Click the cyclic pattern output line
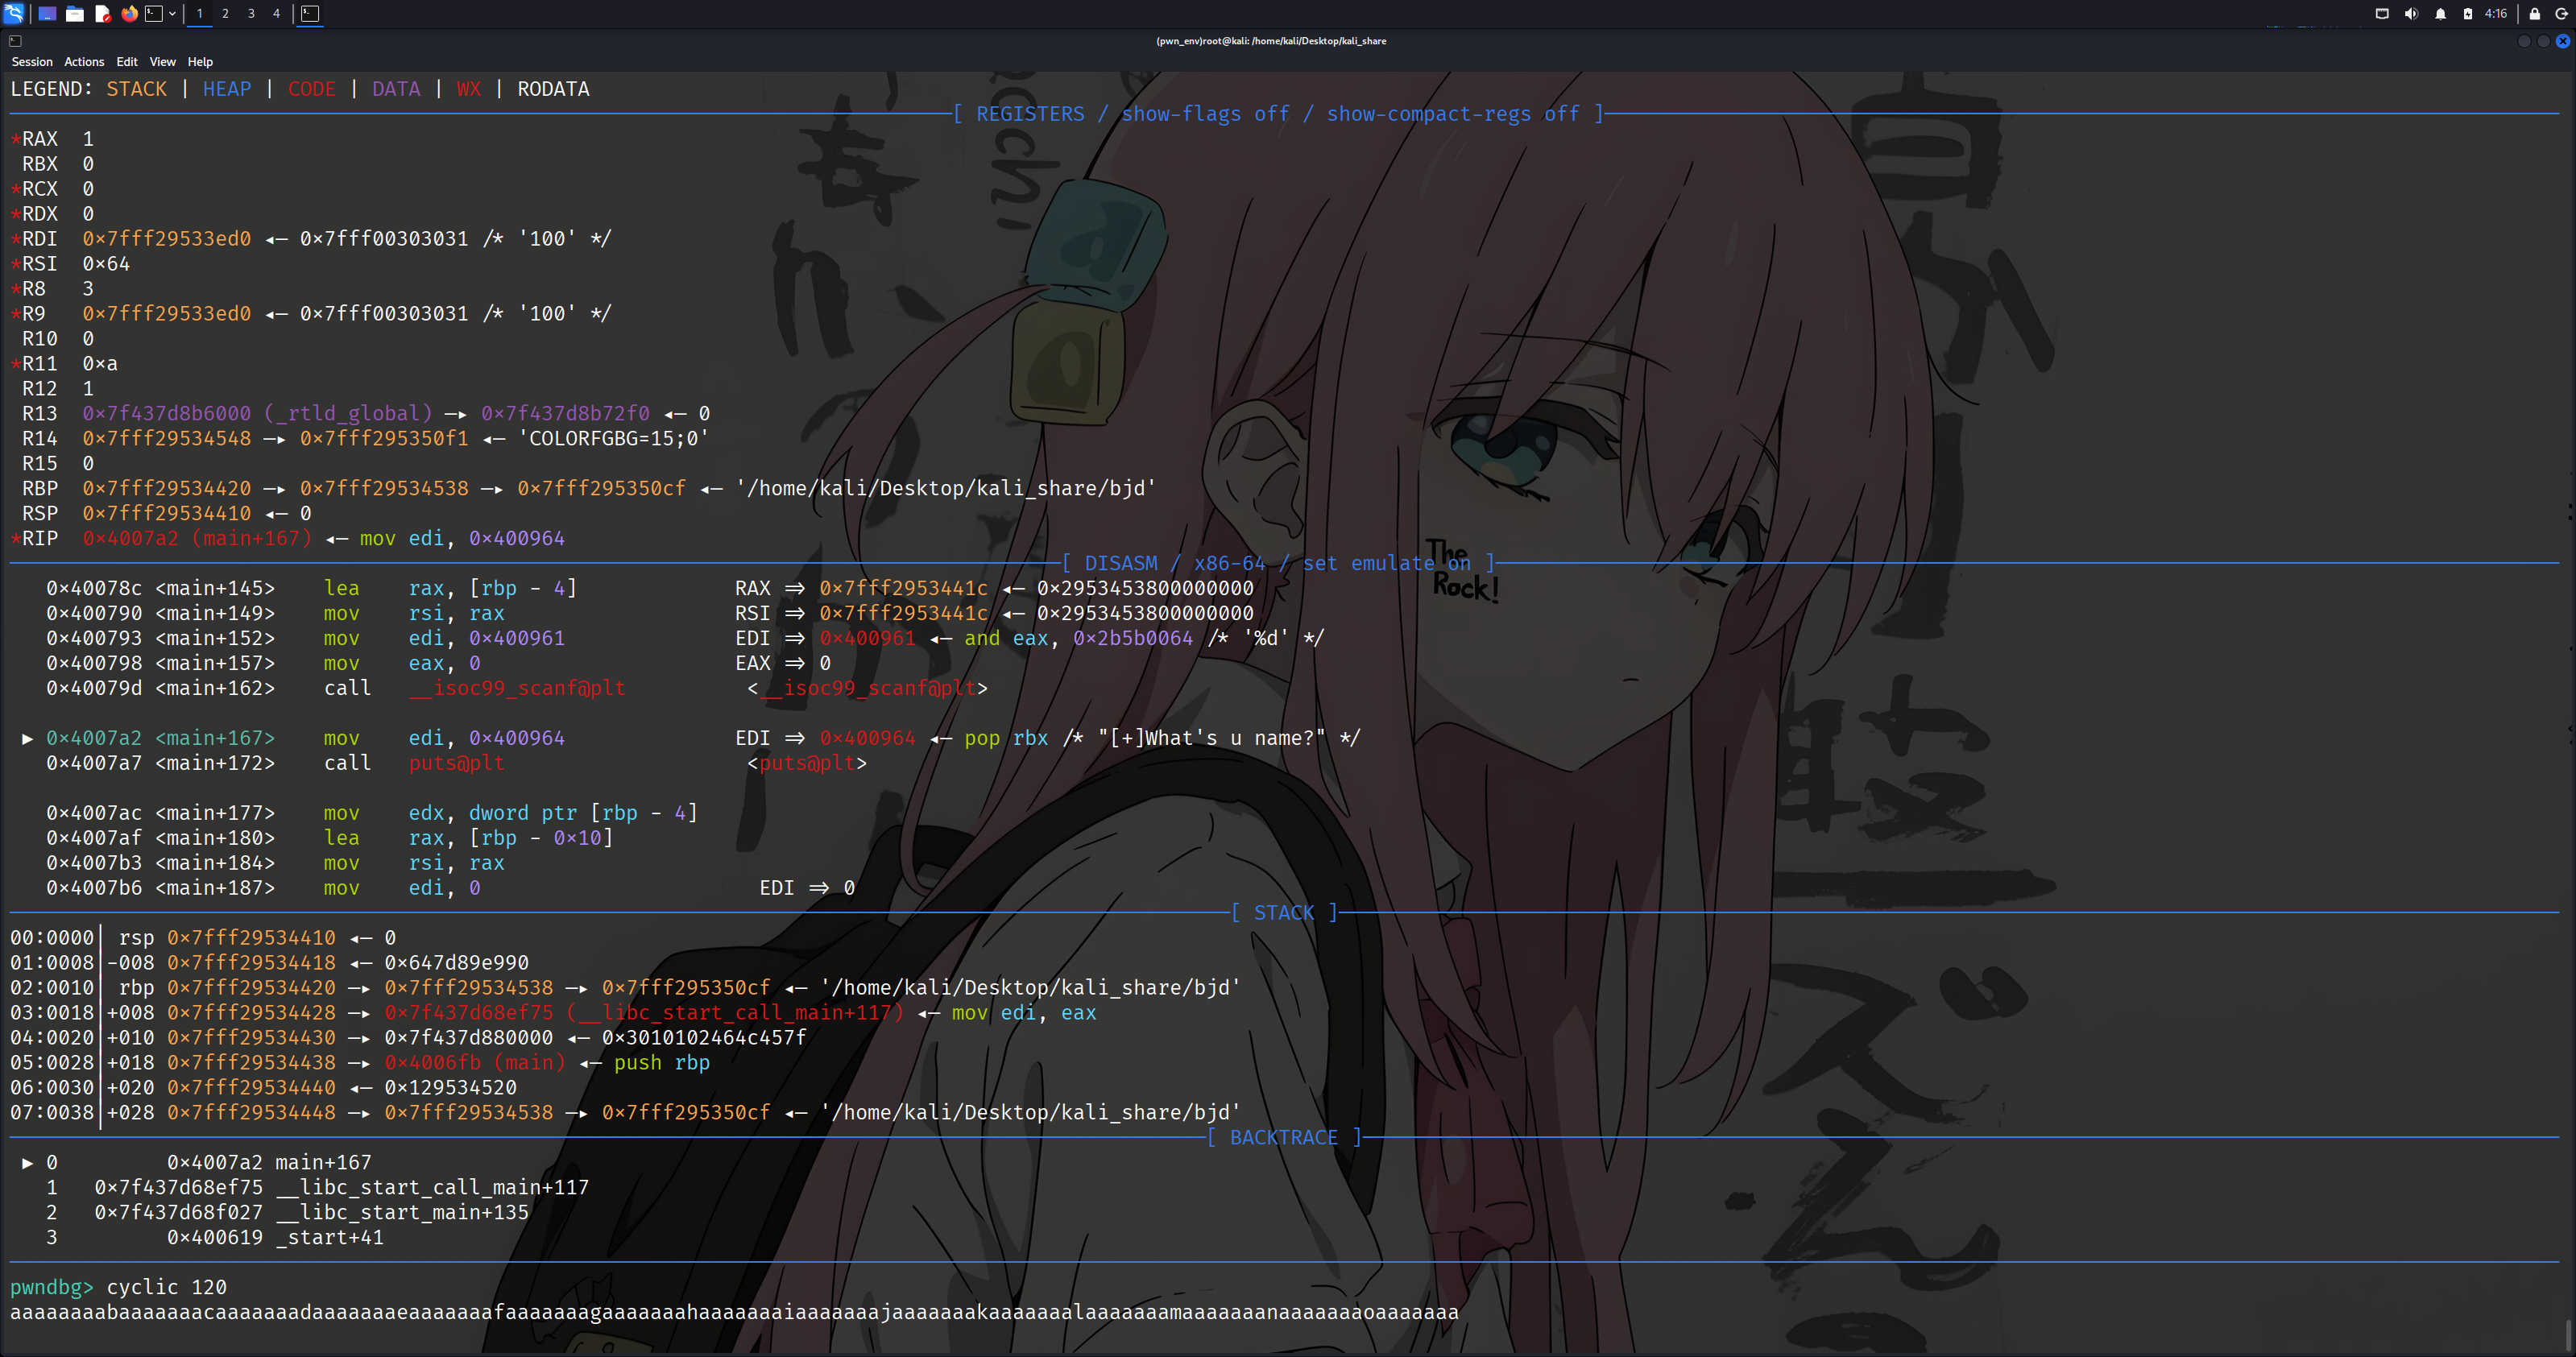The width and height of the screenshot is (2576, 1357). coord(735,1313)
